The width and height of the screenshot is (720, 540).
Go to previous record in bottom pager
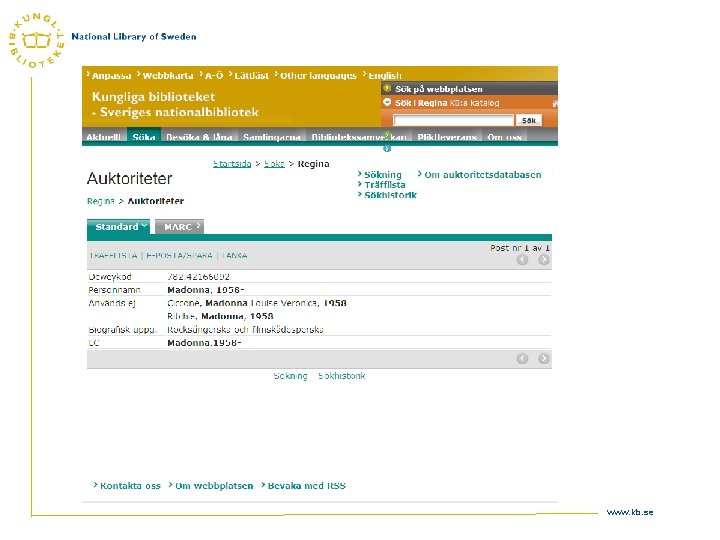(522, 359)
